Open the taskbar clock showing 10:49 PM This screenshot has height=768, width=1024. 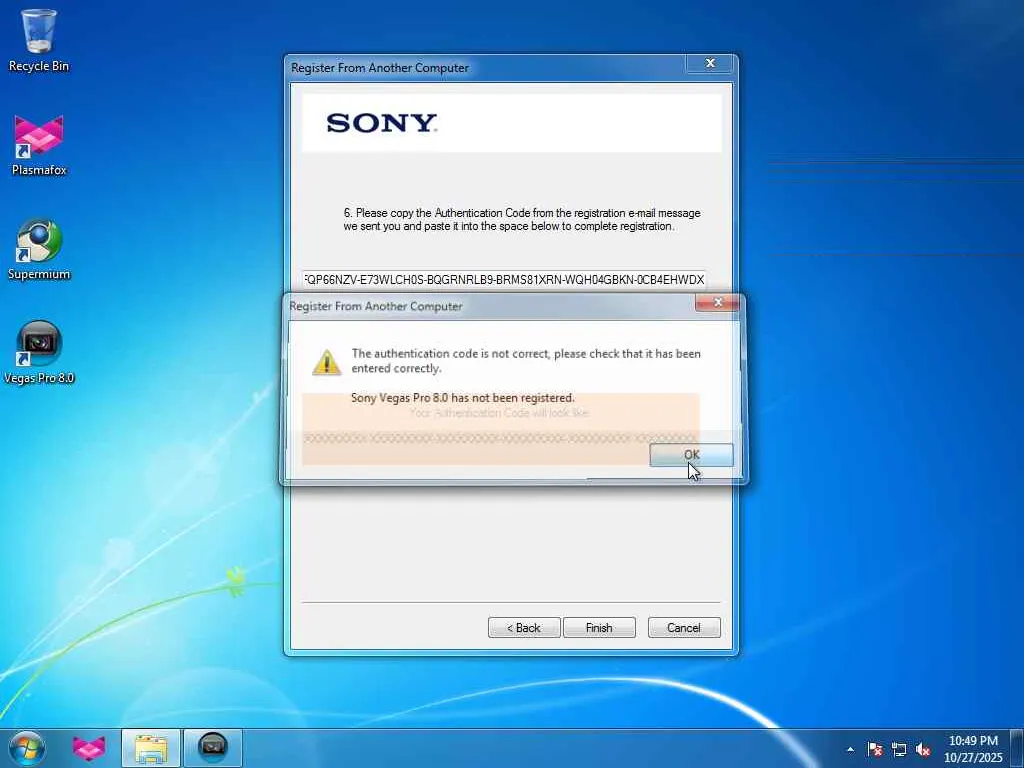click(973, 749)
